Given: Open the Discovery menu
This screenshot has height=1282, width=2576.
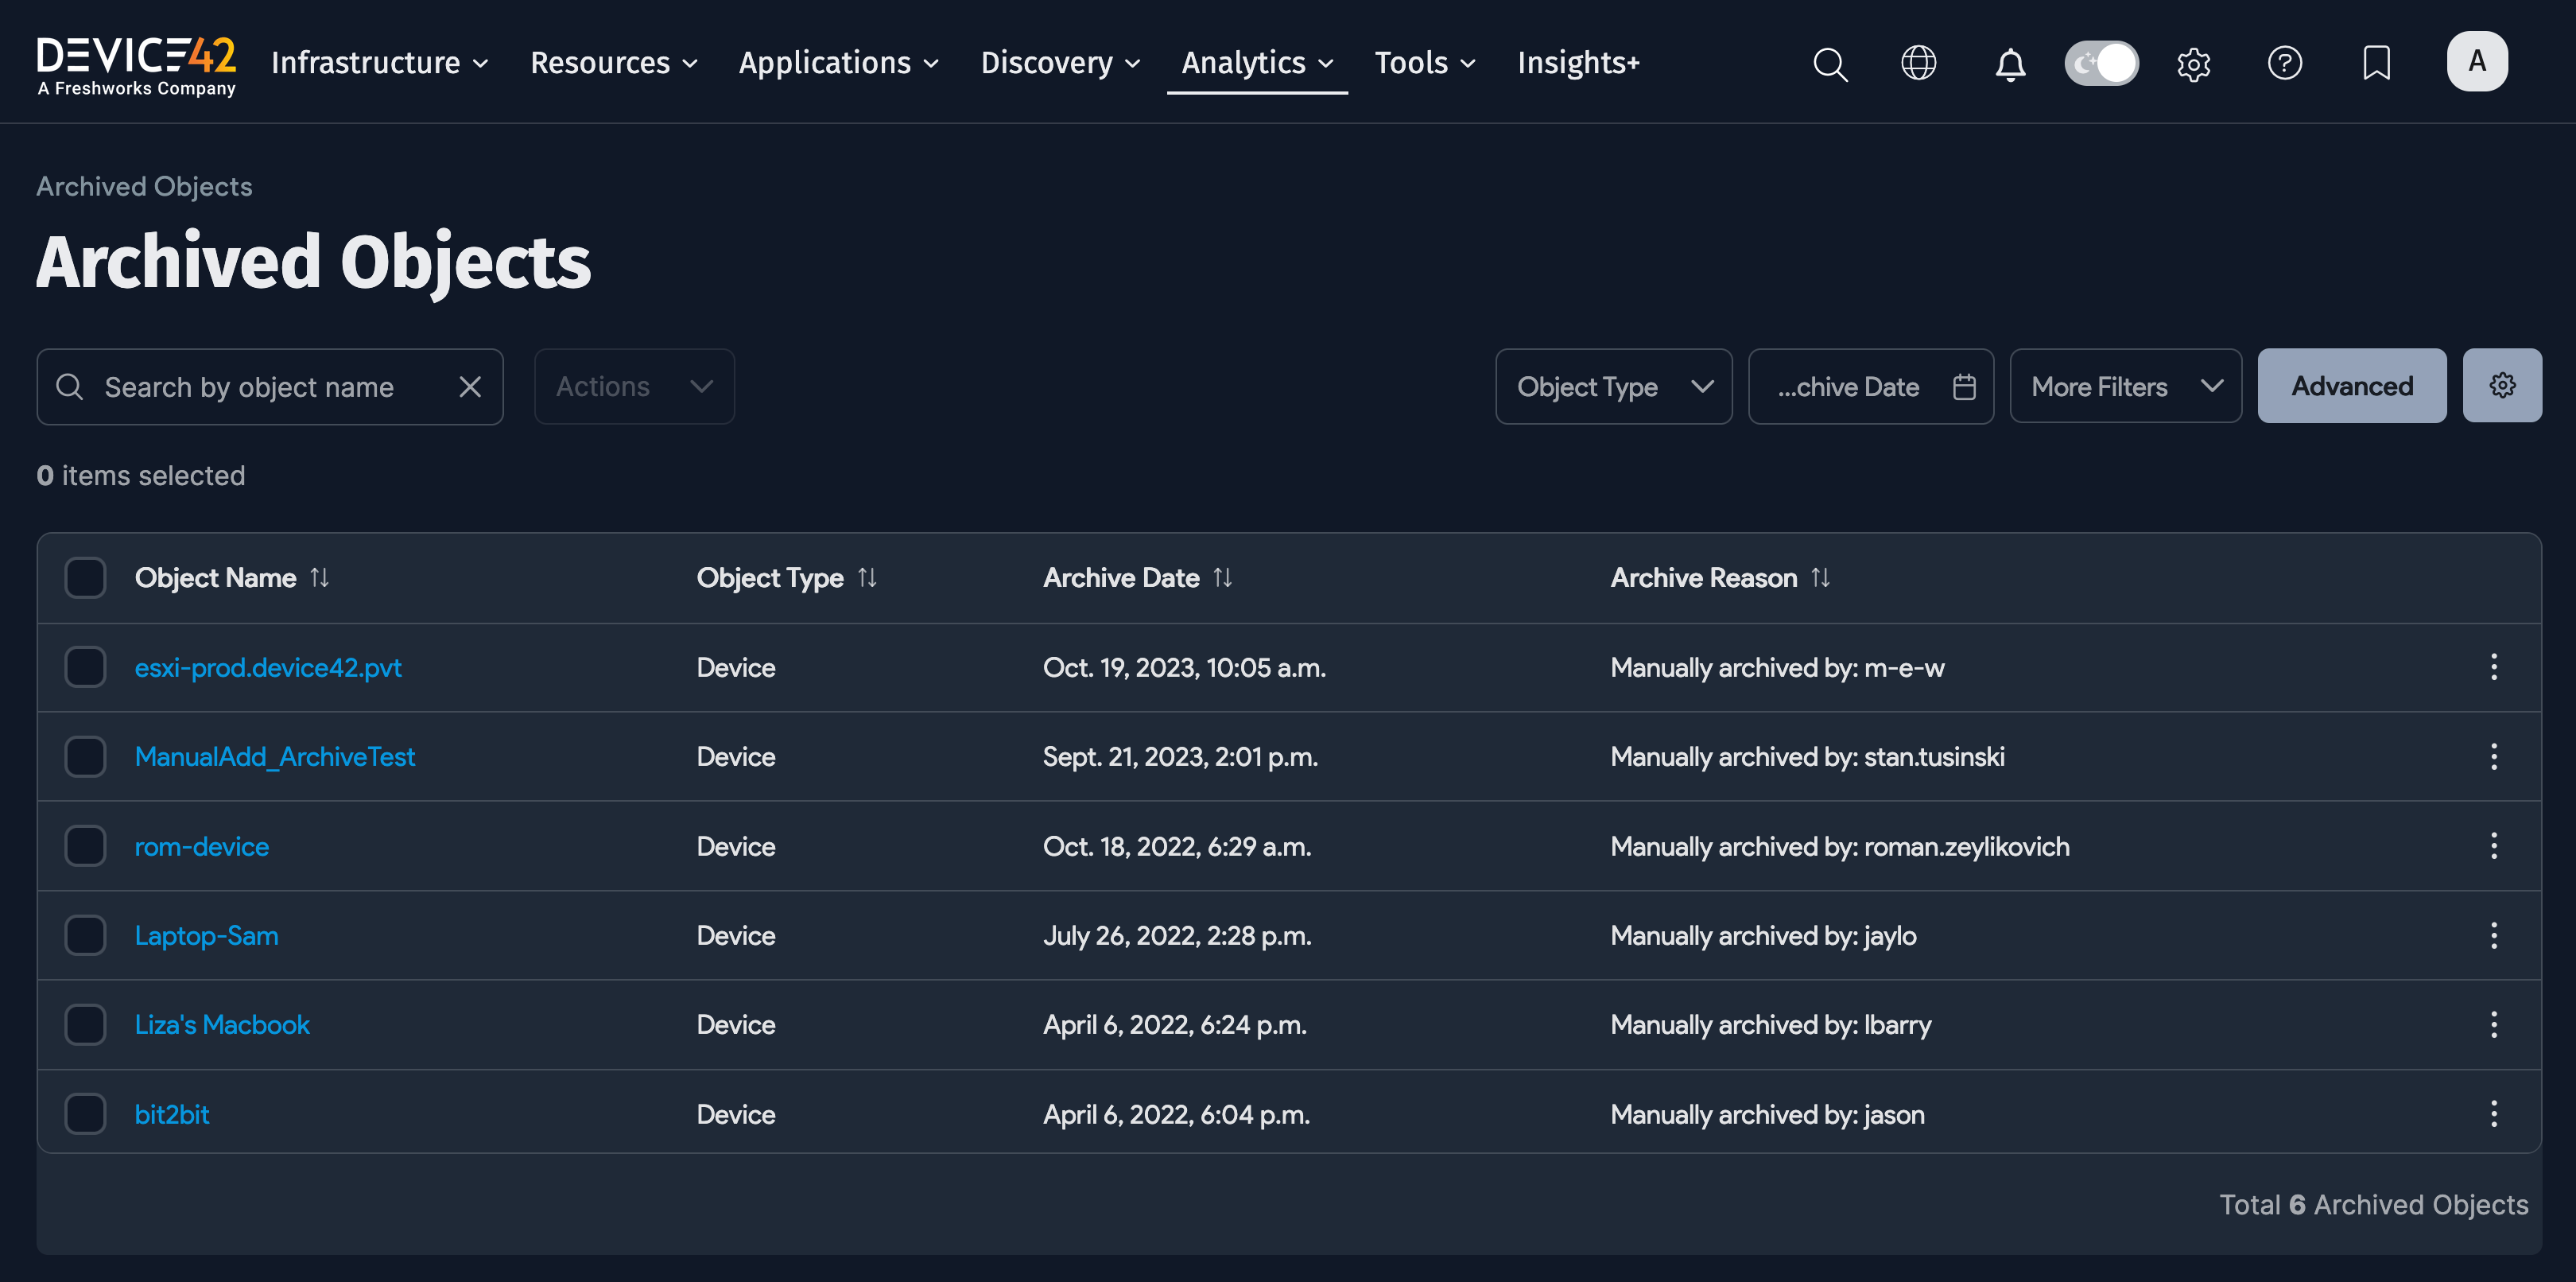Looking at the screenshot, I should 1059,62.
